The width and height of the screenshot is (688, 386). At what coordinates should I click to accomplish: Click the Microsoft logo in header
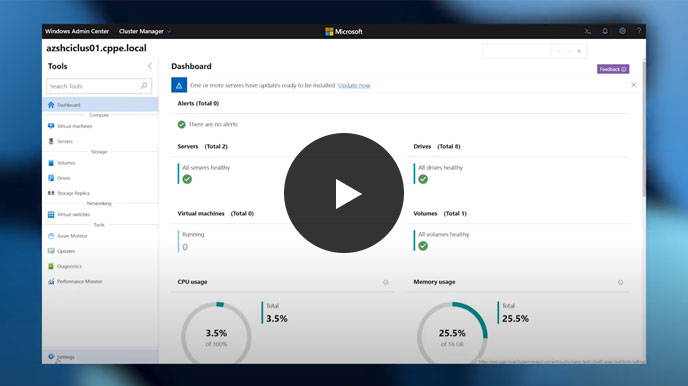pos(344,32)
